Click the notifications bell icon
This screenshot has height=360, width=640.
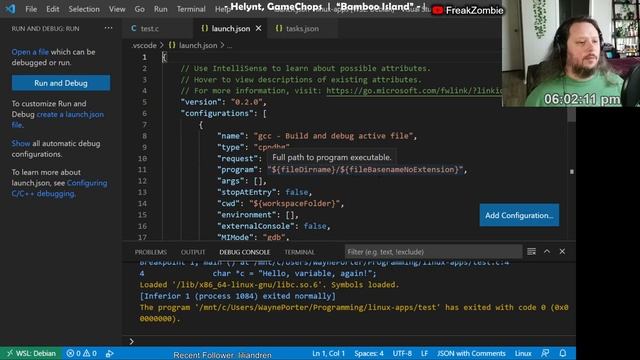point(563,353)
